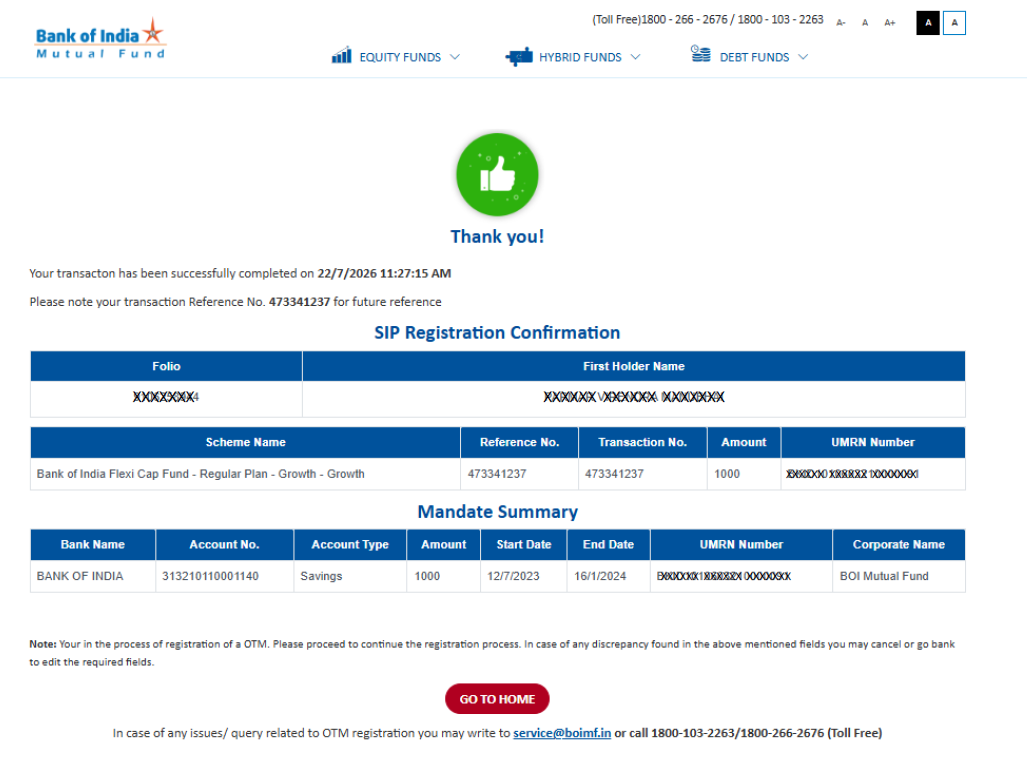Select transaction Reference No. 473341237 in message
The image size is (1027, 757).
(x=299, y=302)
